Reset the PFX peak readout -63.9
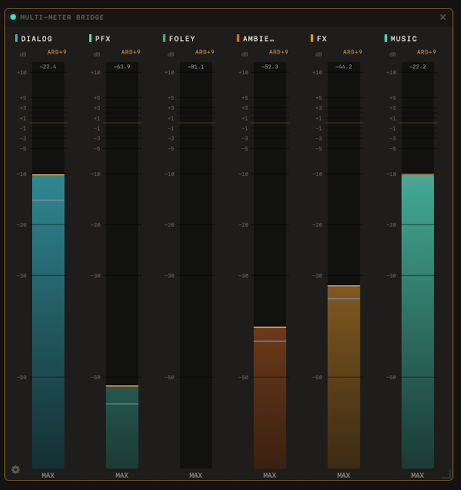This screenshot has width=461, height=490. point(122,67)
